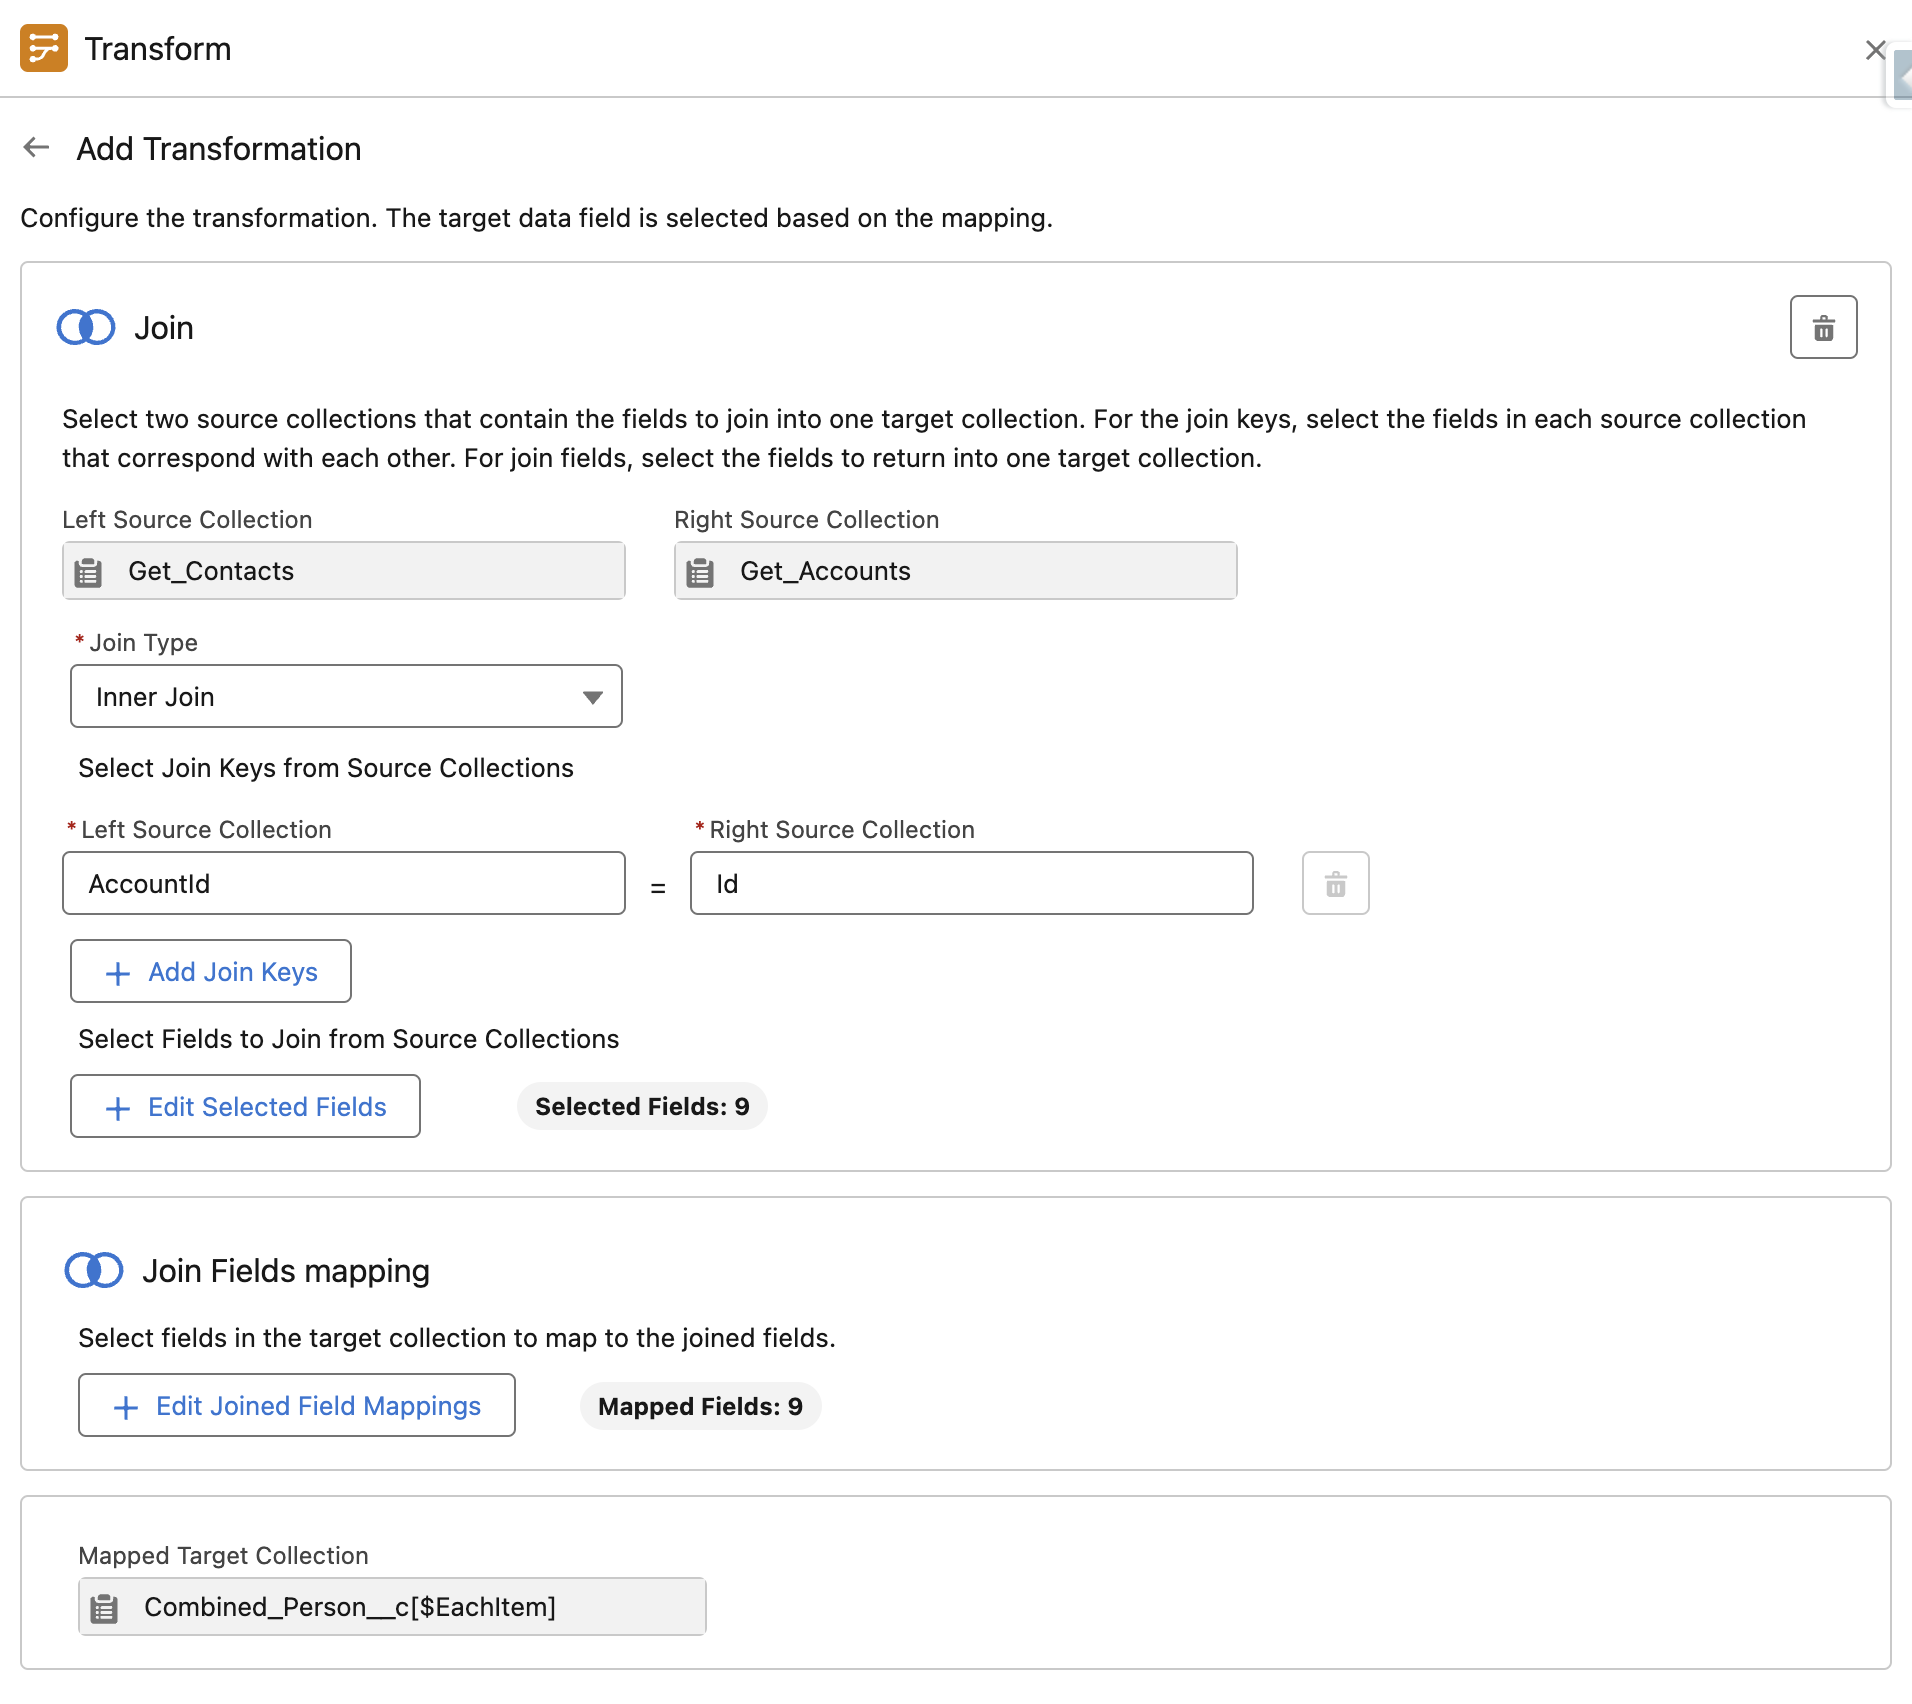Open Edit Selected Fields

(245, 1106)
